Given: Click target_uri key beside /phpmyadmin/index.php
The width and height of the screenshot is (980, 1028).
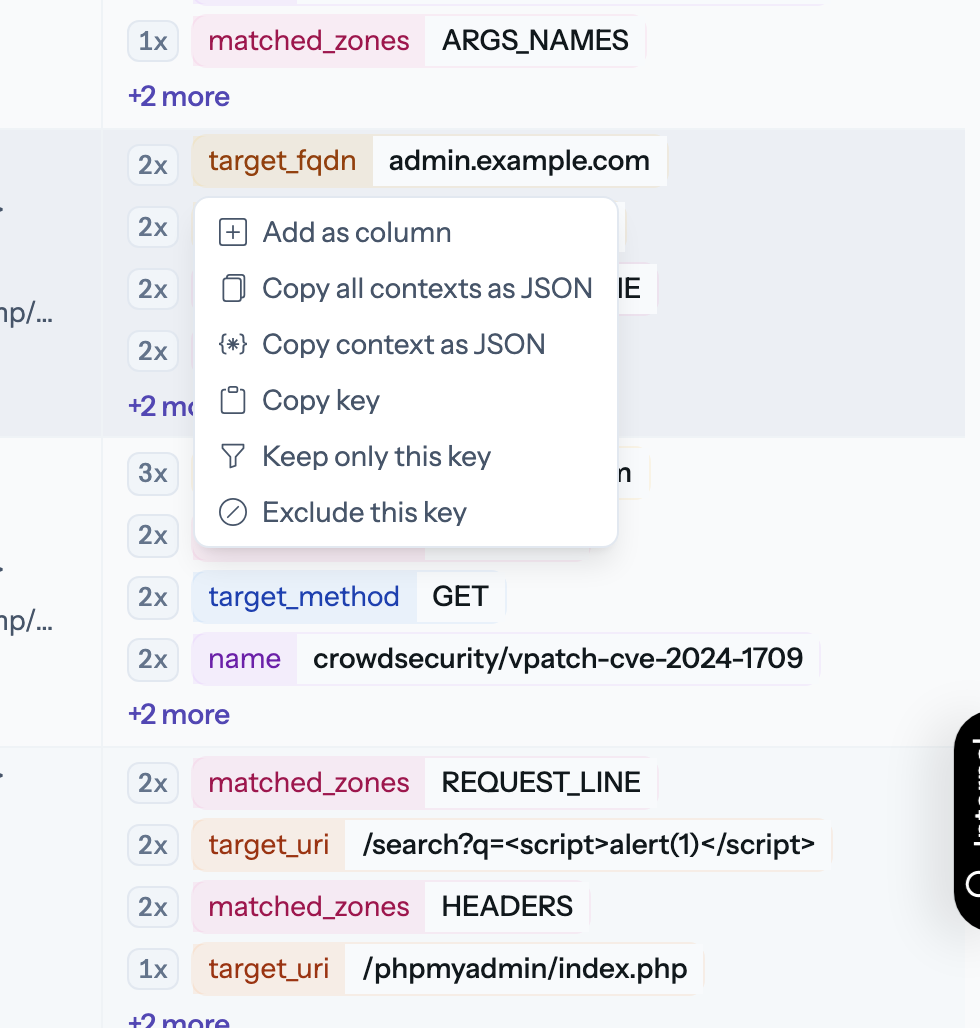Looking at the screenshot, I should point(269,968).
